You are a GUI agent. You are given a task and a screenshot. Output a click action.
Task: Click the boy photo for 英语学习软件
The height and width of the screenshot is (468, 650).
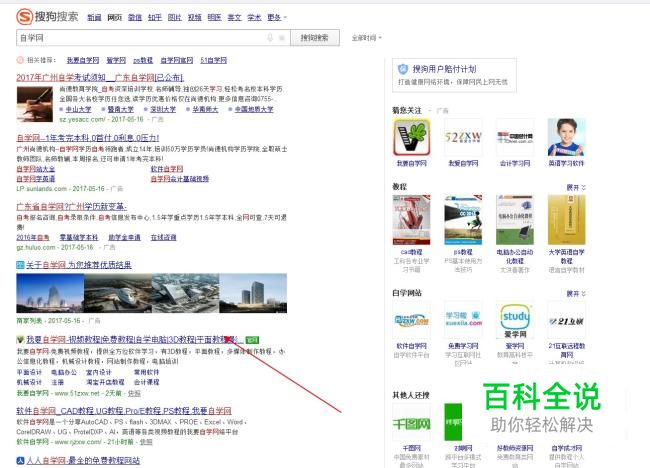pyautogui.click(x=567, y=137)
